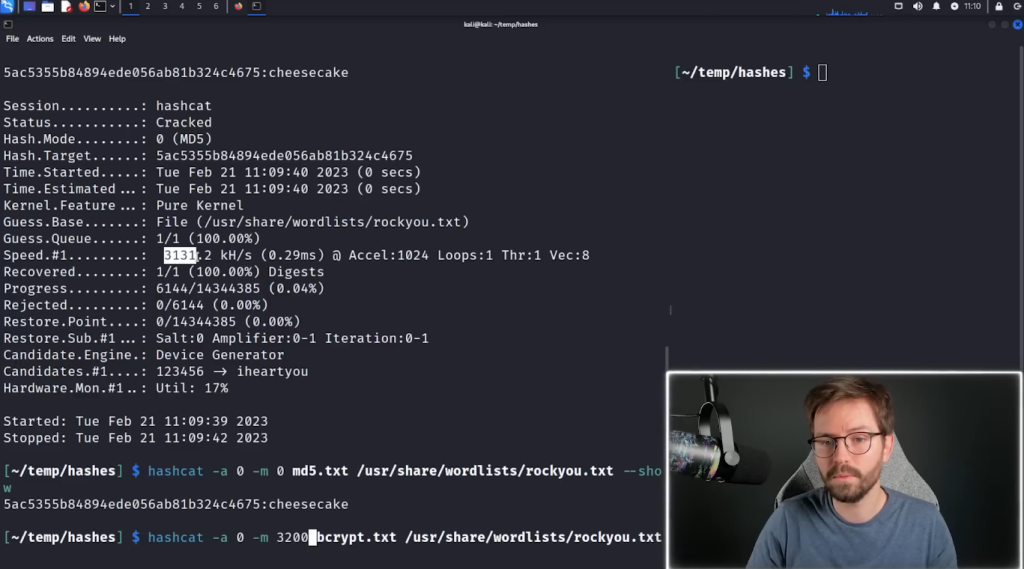Click 'Stopped: Tue Feb 21 11:09:42 2023' line
The image size is (1024, 569).
(136, 438)
